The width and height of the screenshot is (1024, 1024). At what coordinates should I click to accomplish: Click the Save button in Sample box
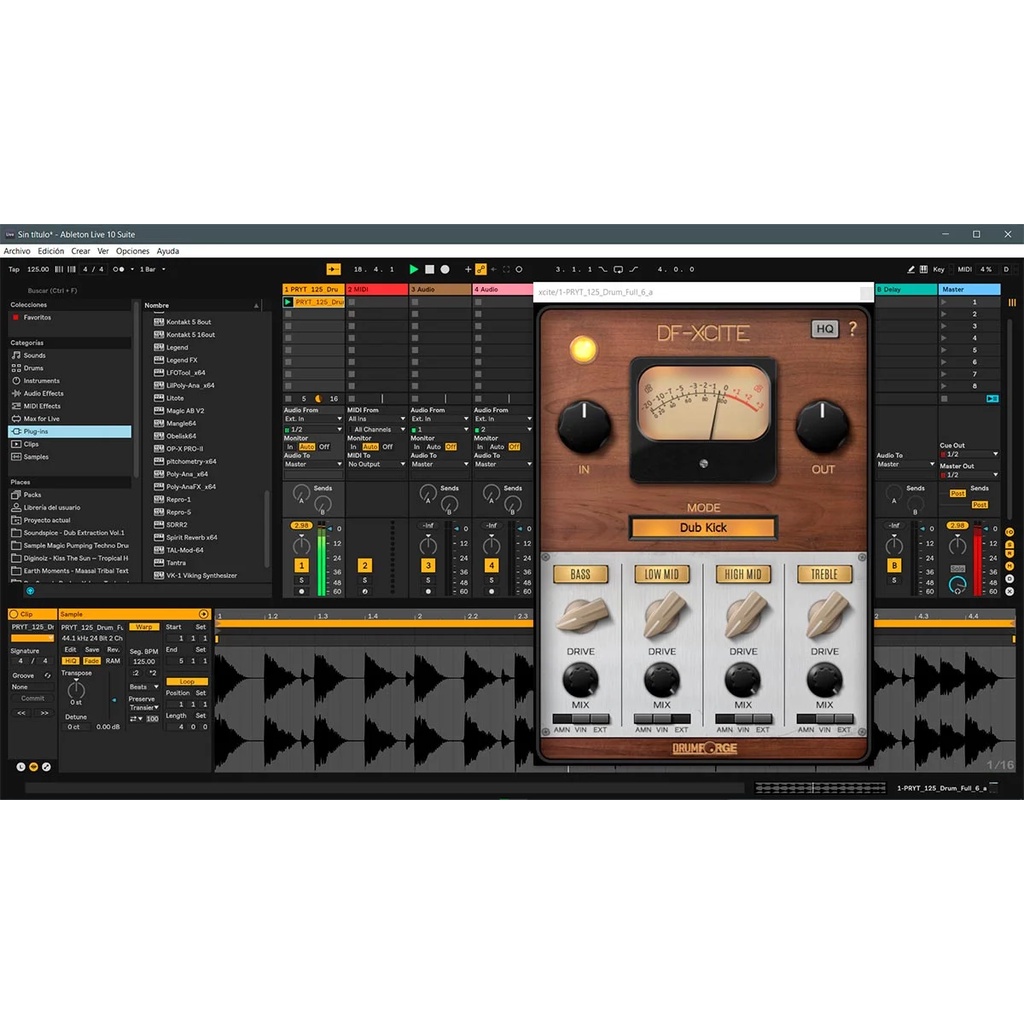[92, 650]
